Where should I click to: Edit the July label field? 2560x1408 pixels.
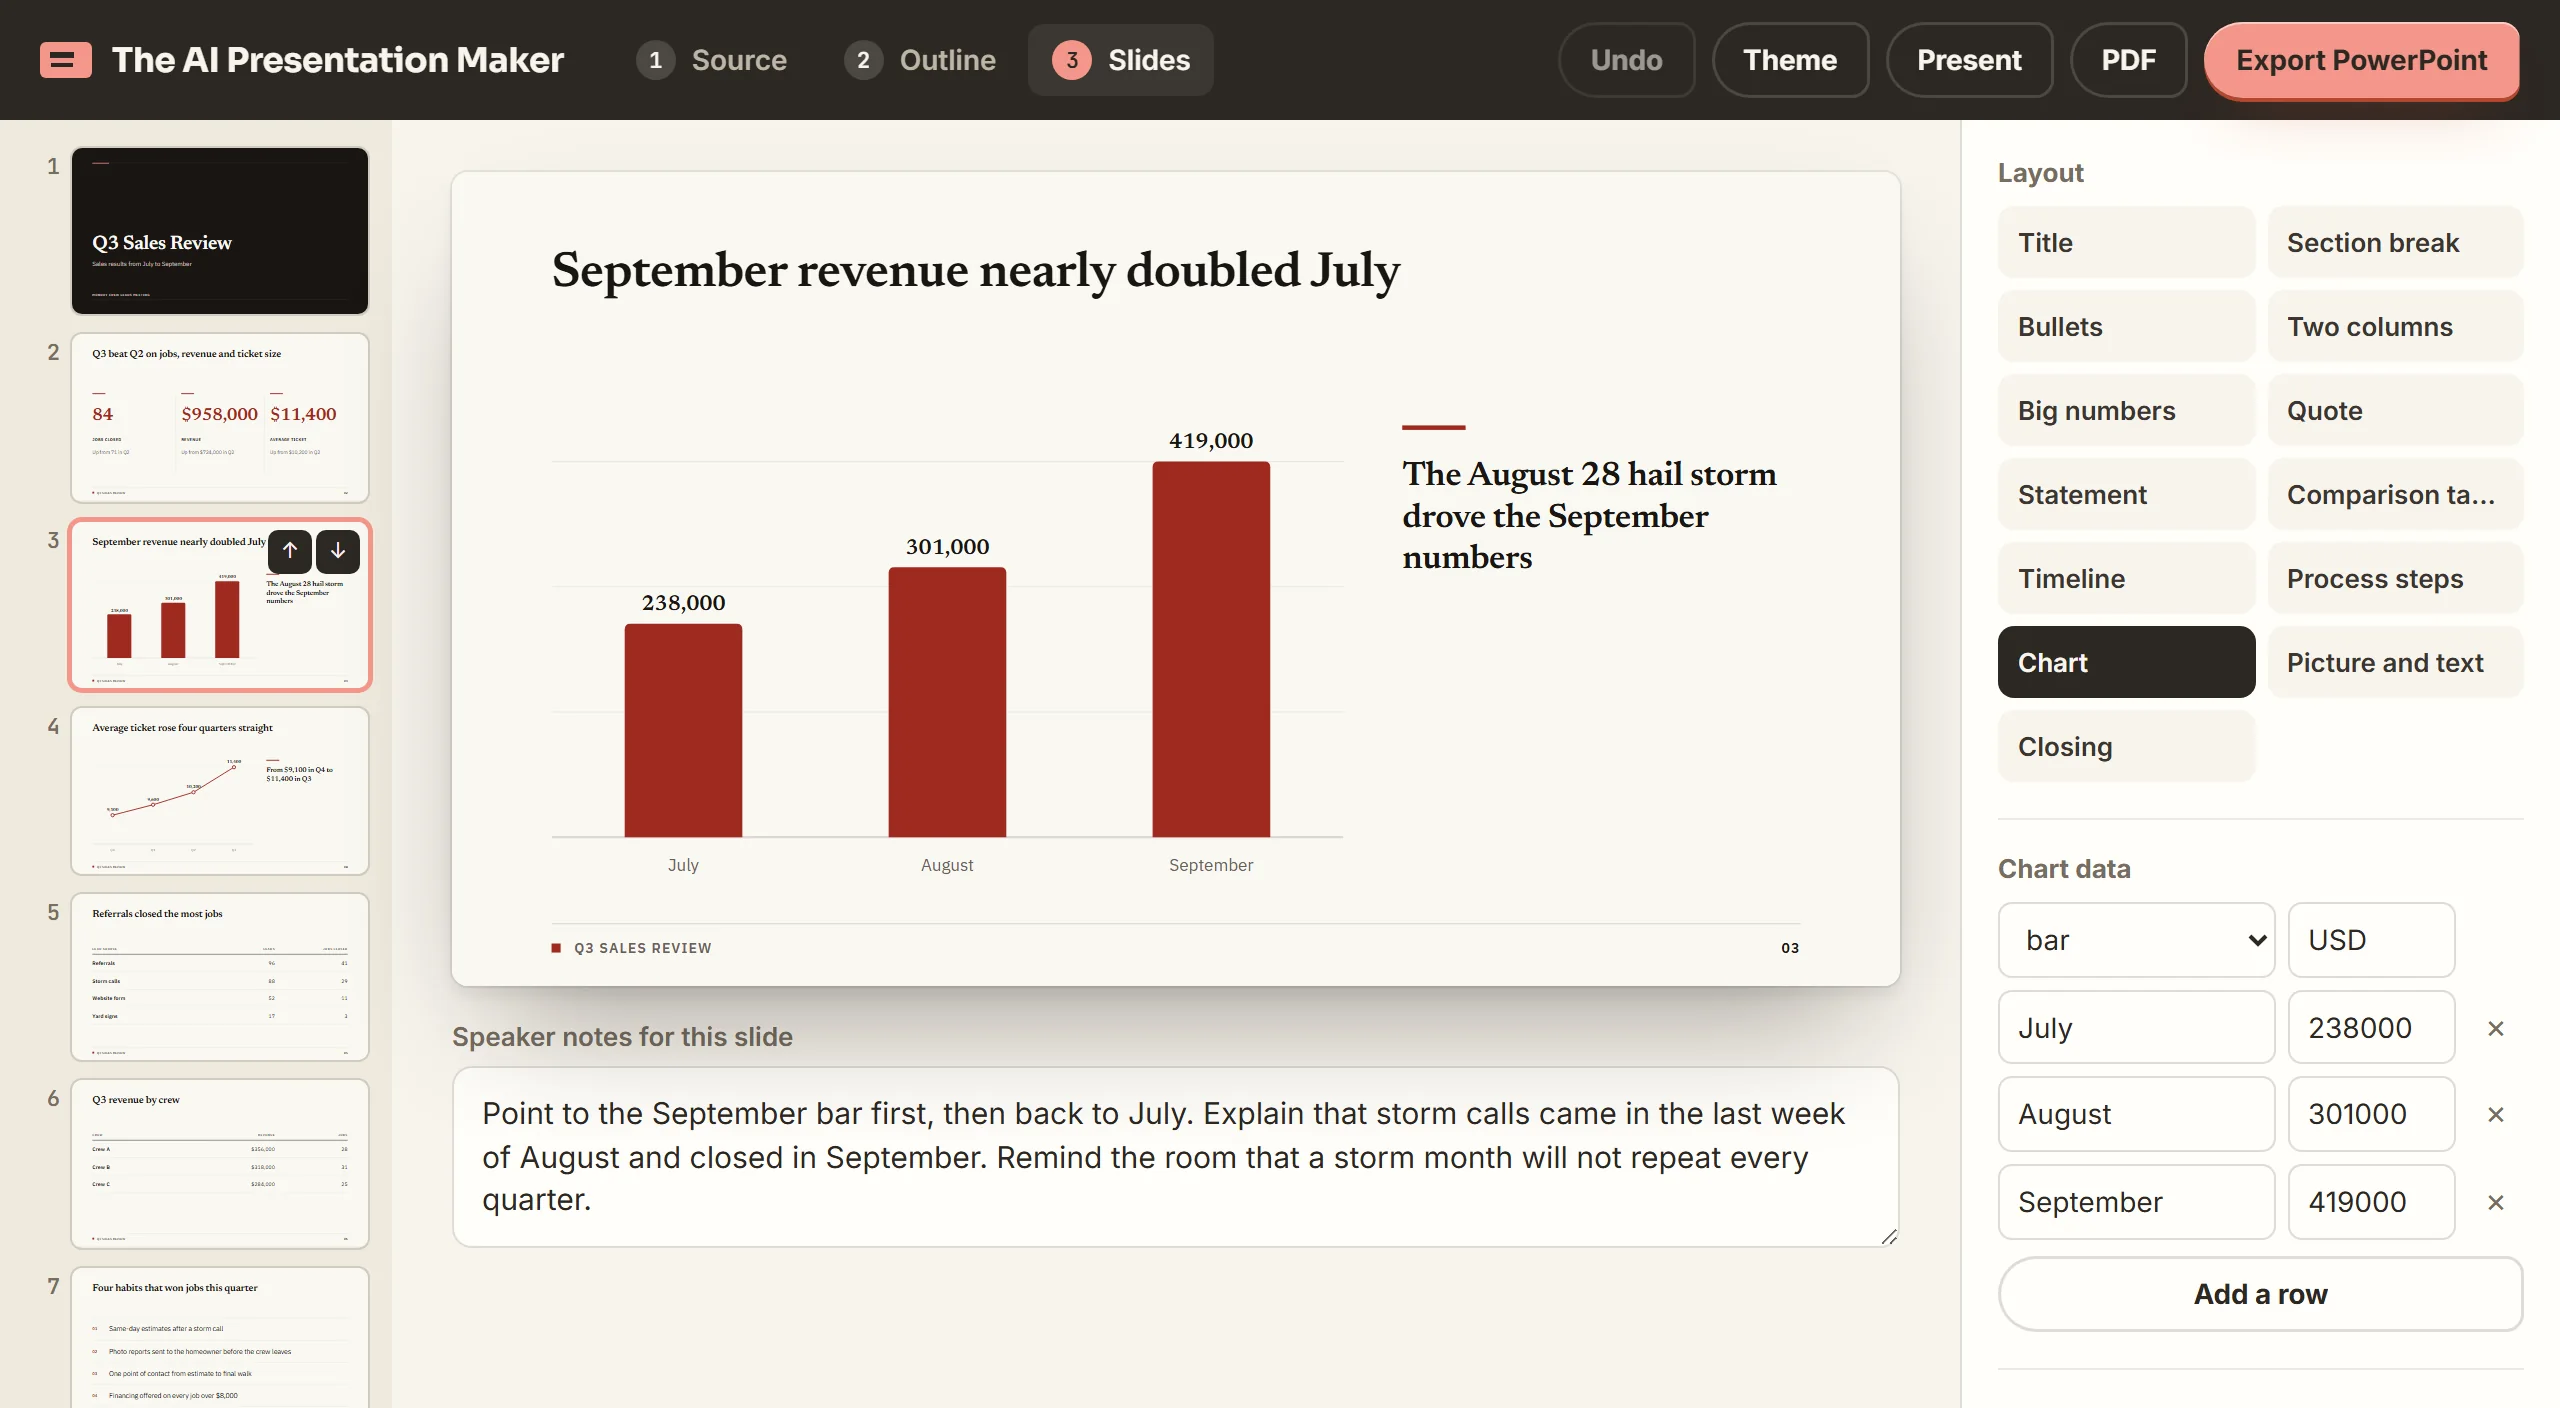2136,1028
